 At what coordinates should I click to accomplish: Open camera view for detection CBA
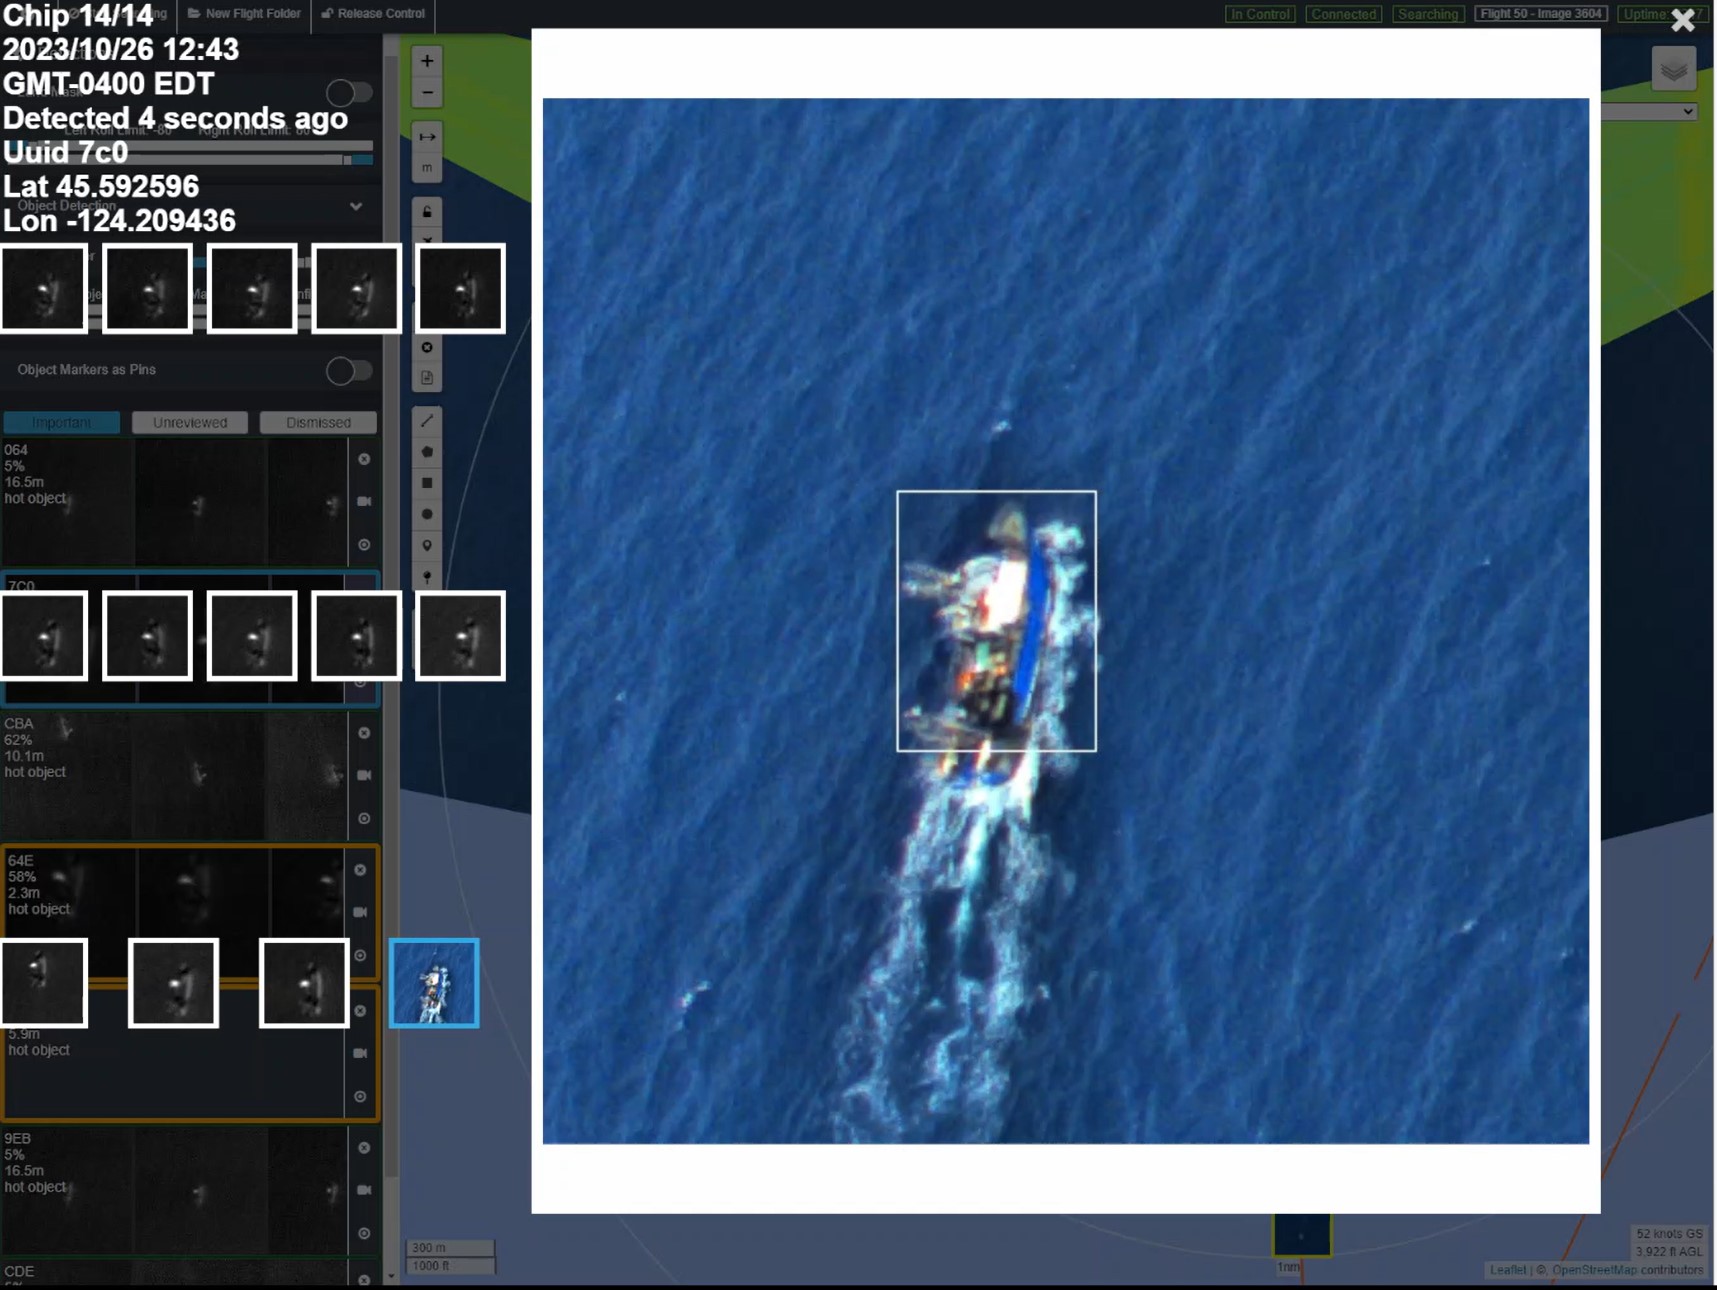point(364,775)
